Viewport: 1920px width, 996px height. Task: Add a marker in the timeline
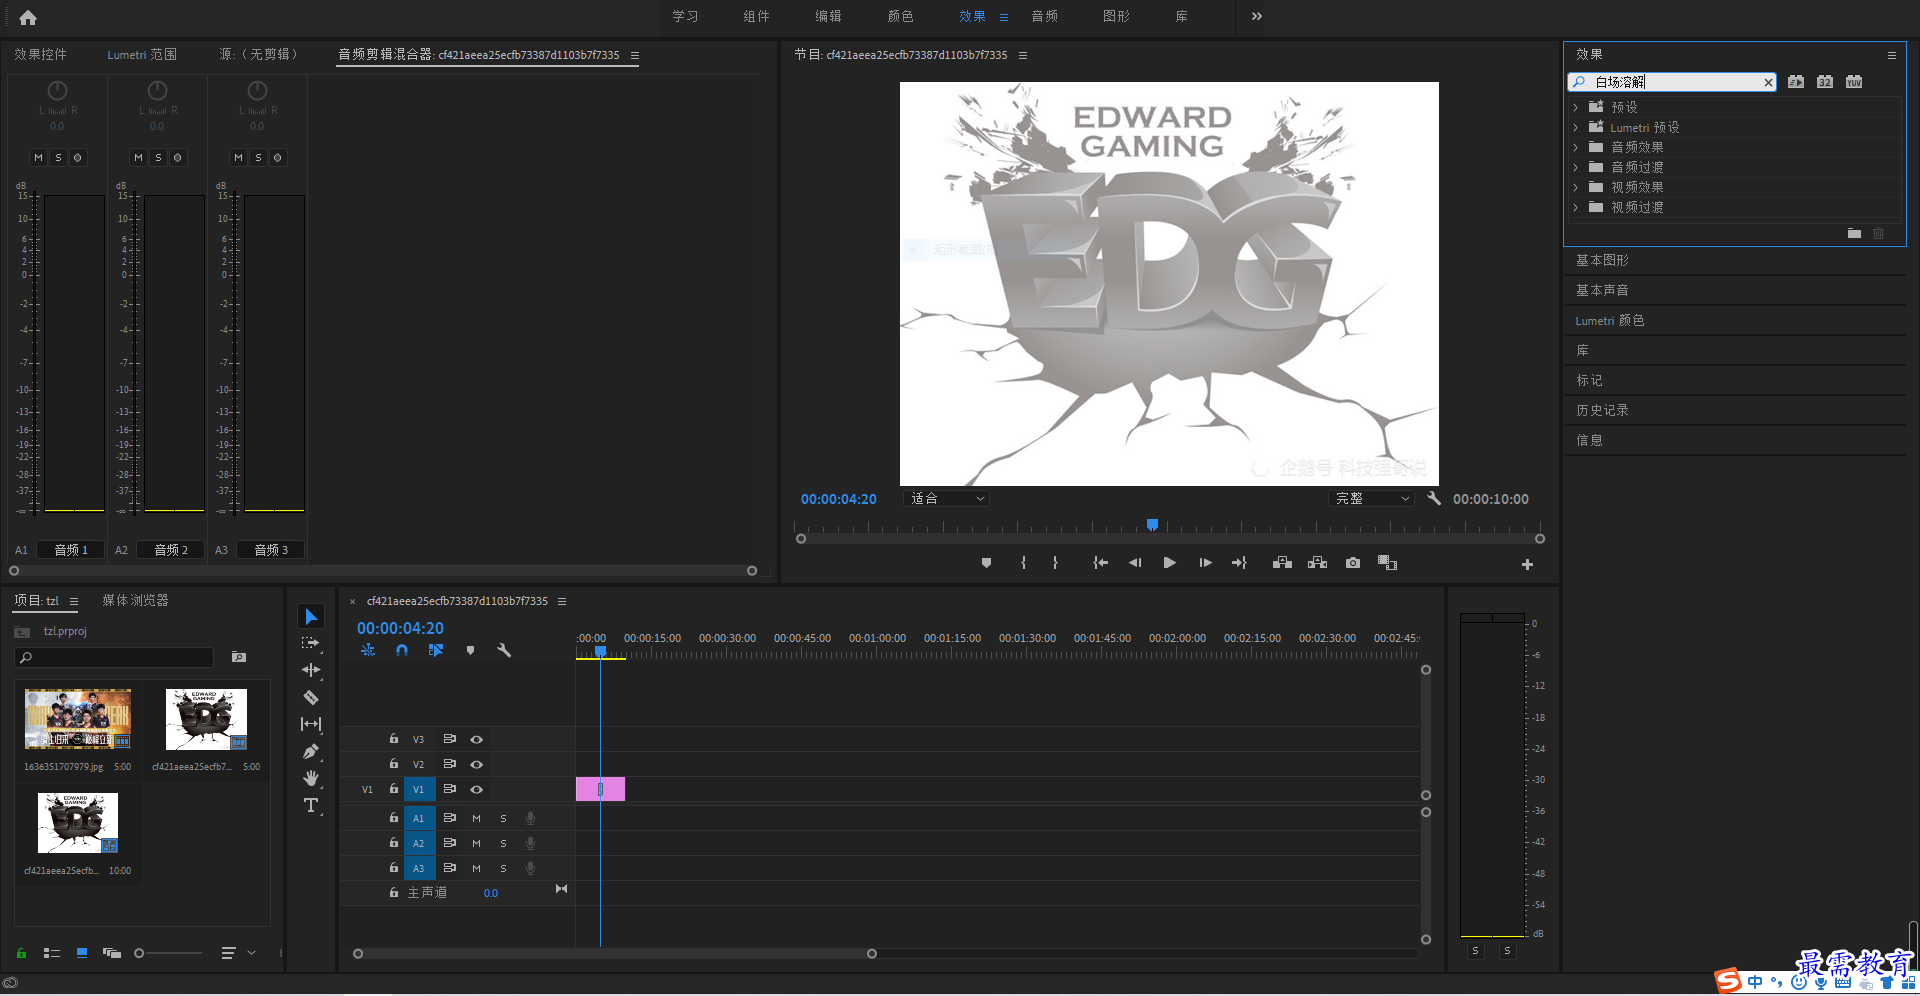click(470, 650)
